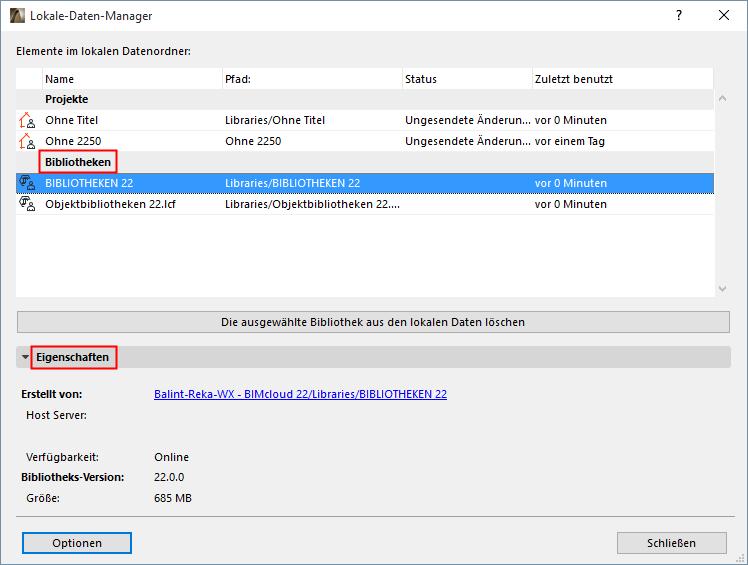Click the Online availability value
The image size is (748, 565).
(171, 457)
